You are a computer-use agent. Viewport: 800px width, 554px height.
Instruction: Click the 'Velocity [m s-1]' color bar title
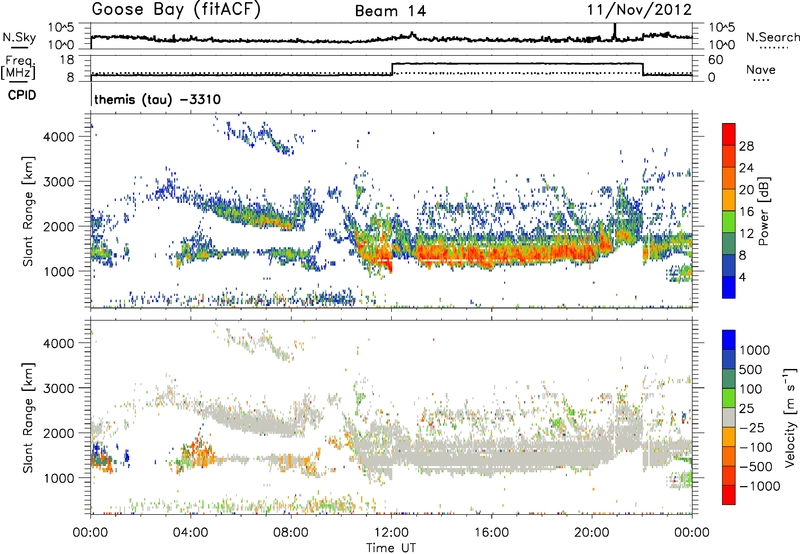[790, 417]
